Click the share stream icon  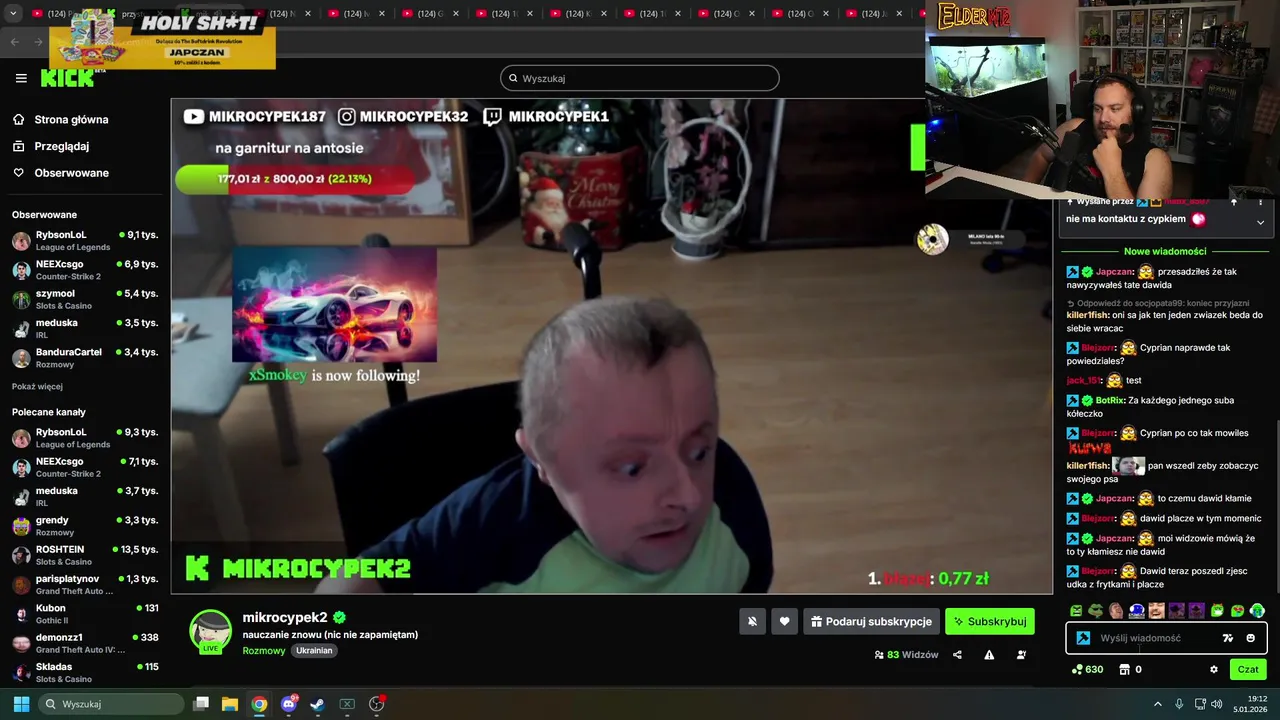point(957,655)
